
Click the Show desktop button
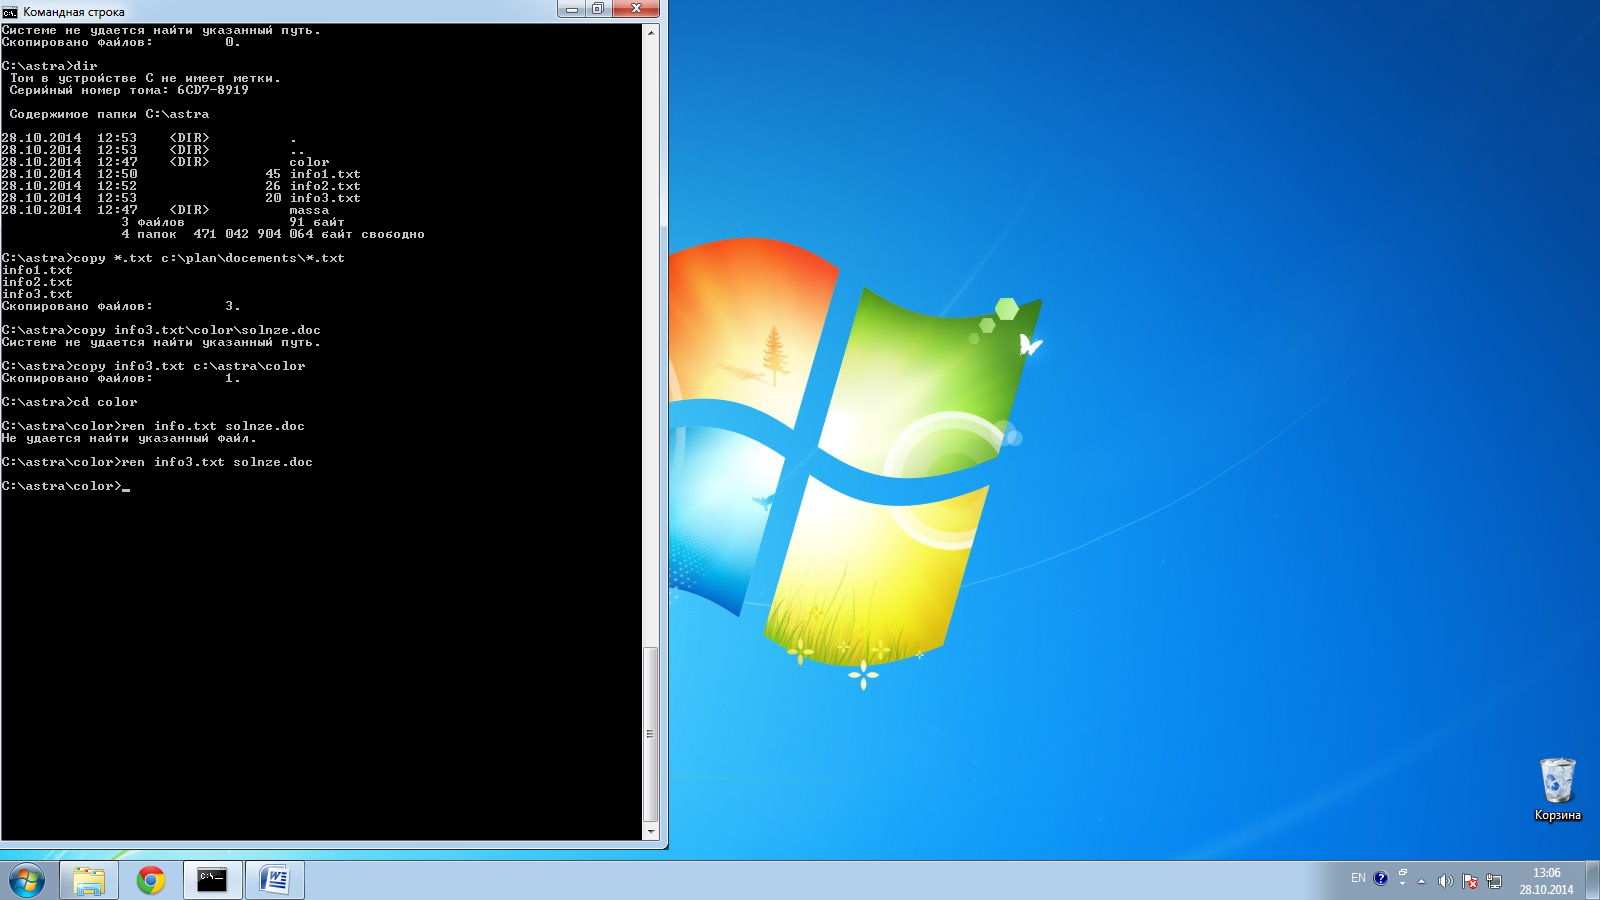(x=1593, y=880)
